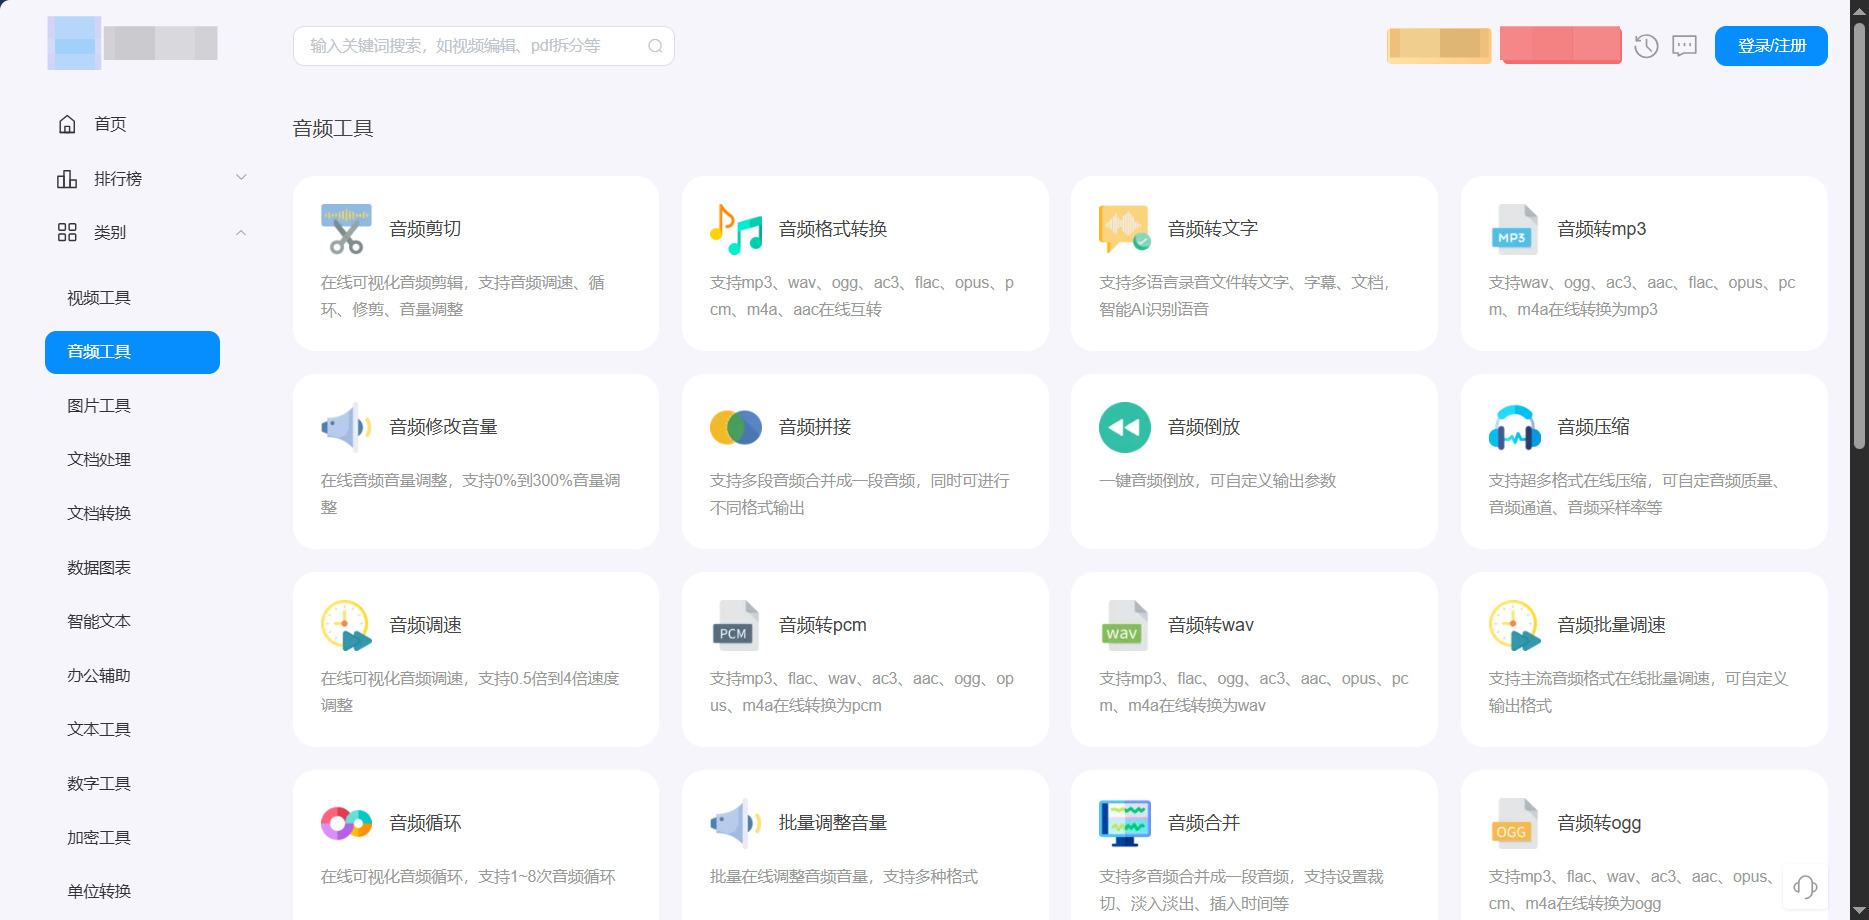Open the 音频格式转换 tool title
This screenshot has height=920, width=1869.
click(833, 229)
